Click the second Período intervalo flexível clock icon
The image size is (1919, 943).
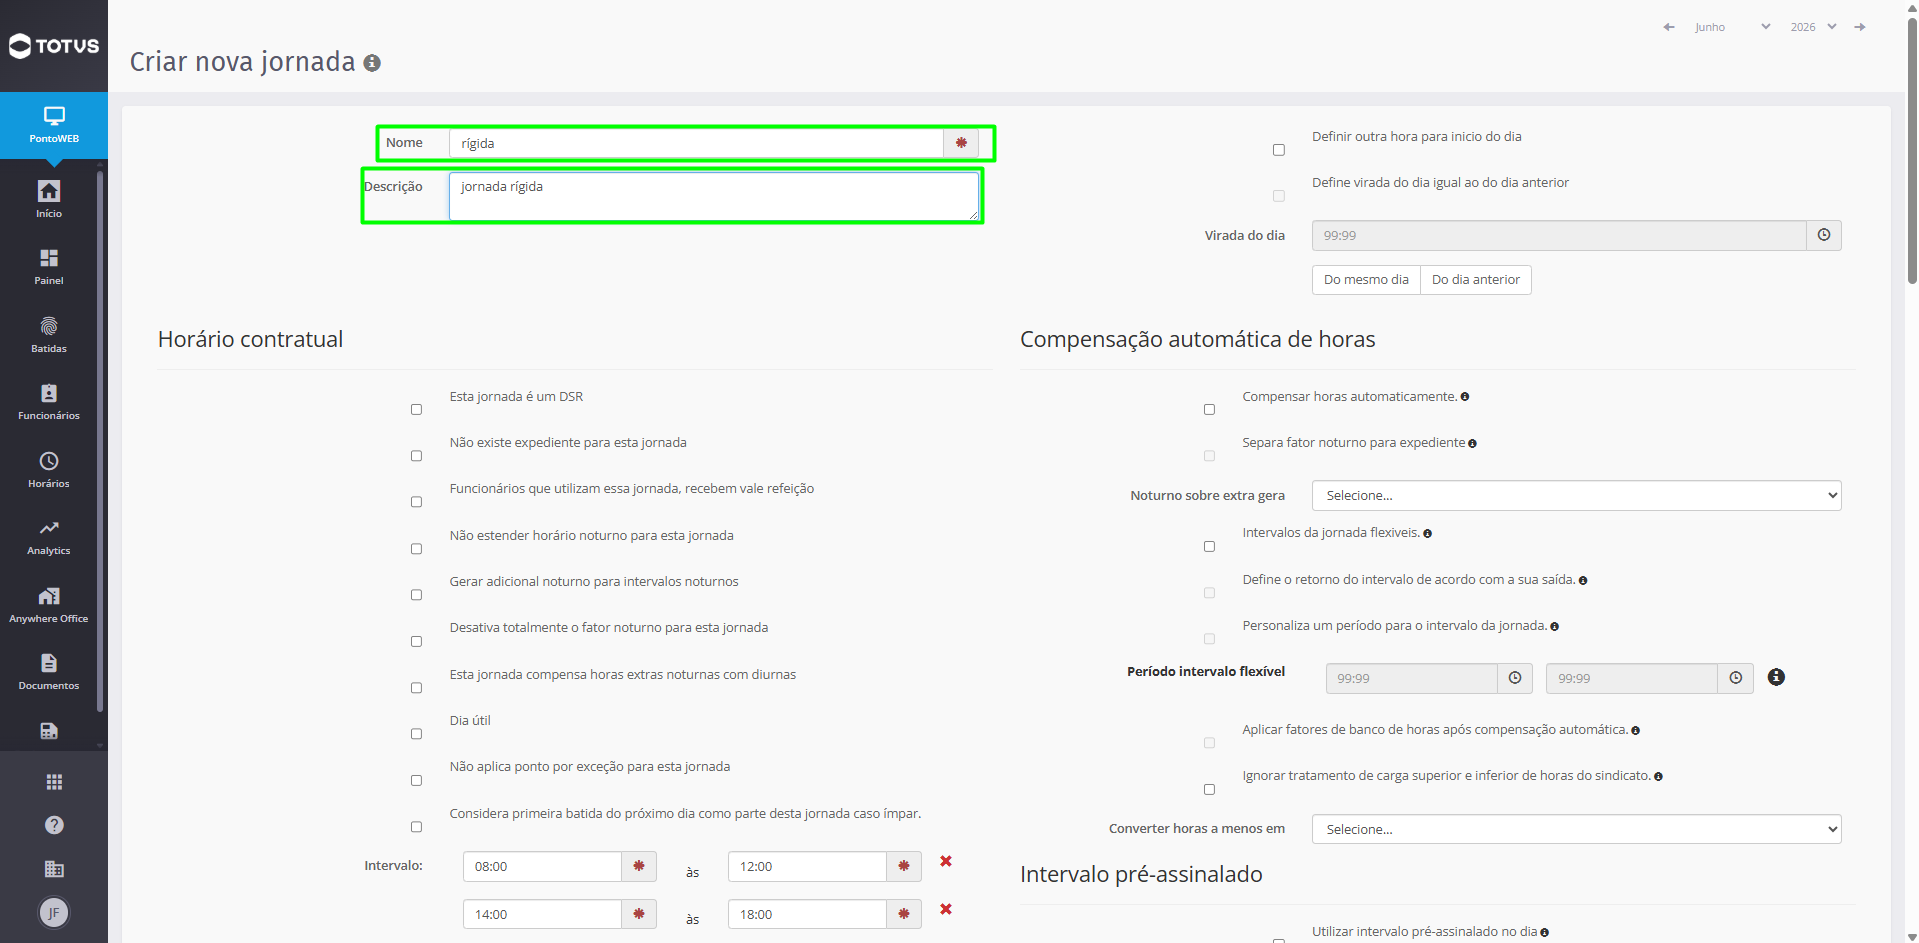coord(1736,678)
